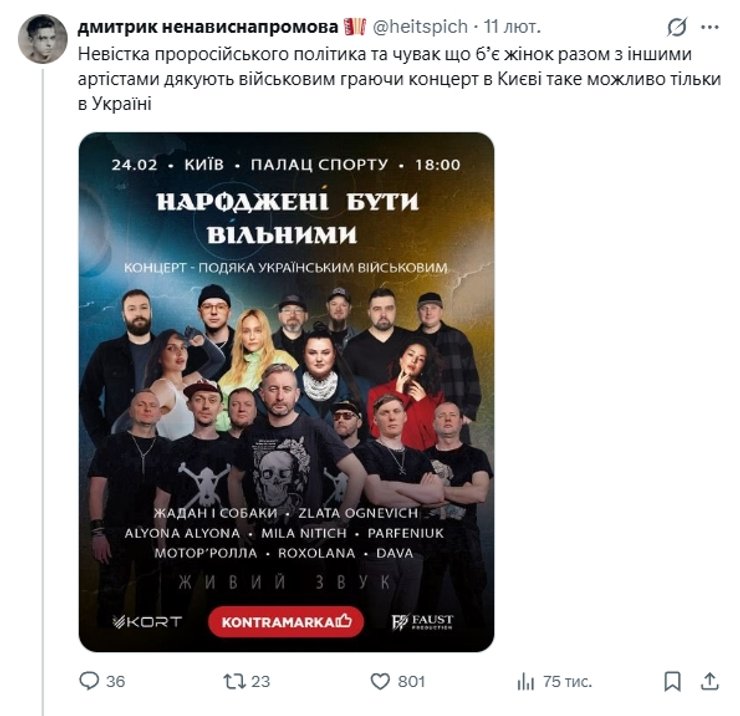Open view analytics bar chart icon
Viewport: 740px width, 716px height.
[525, 682]
